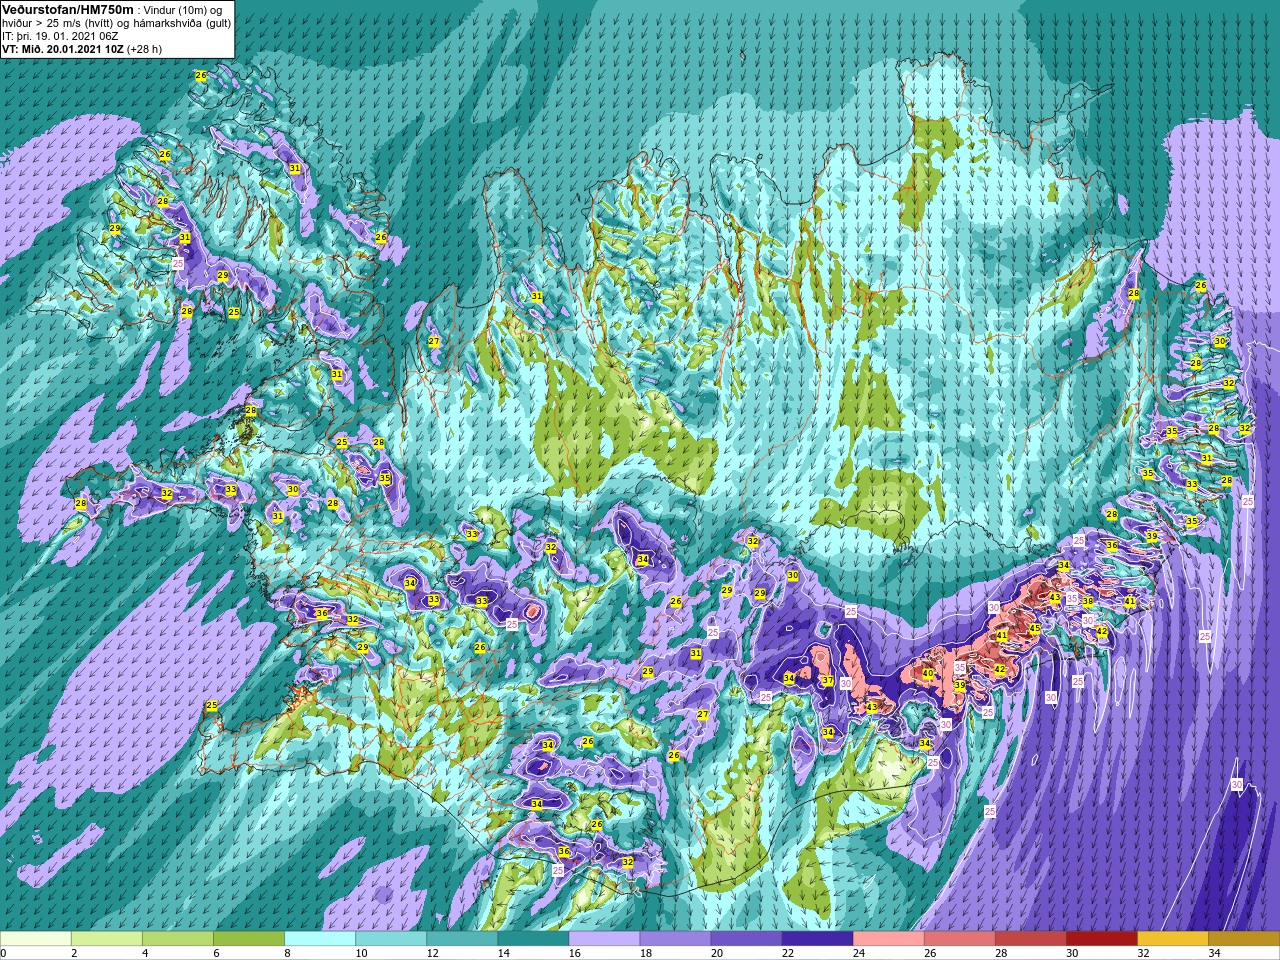
Task: Click the 'Veðurstofan/HM750m' title text
Action: point(67,8)
